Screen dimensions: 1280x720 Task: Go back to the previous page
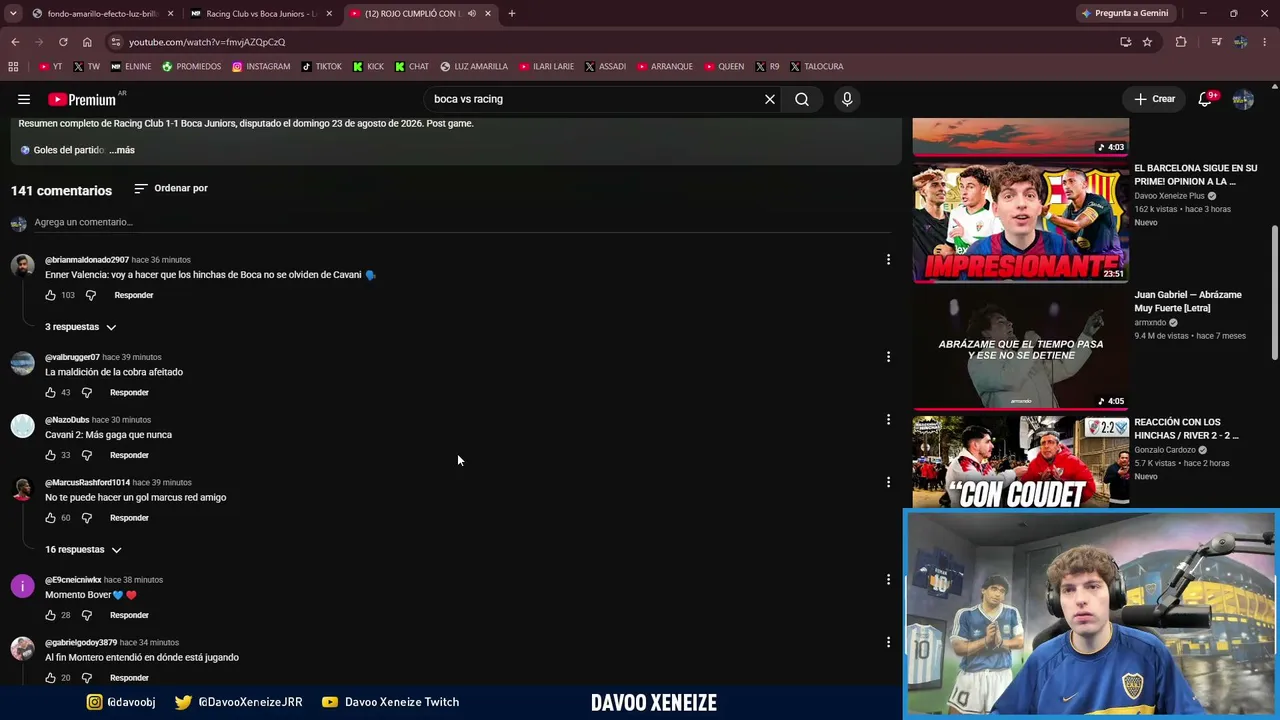pos(15,42)
